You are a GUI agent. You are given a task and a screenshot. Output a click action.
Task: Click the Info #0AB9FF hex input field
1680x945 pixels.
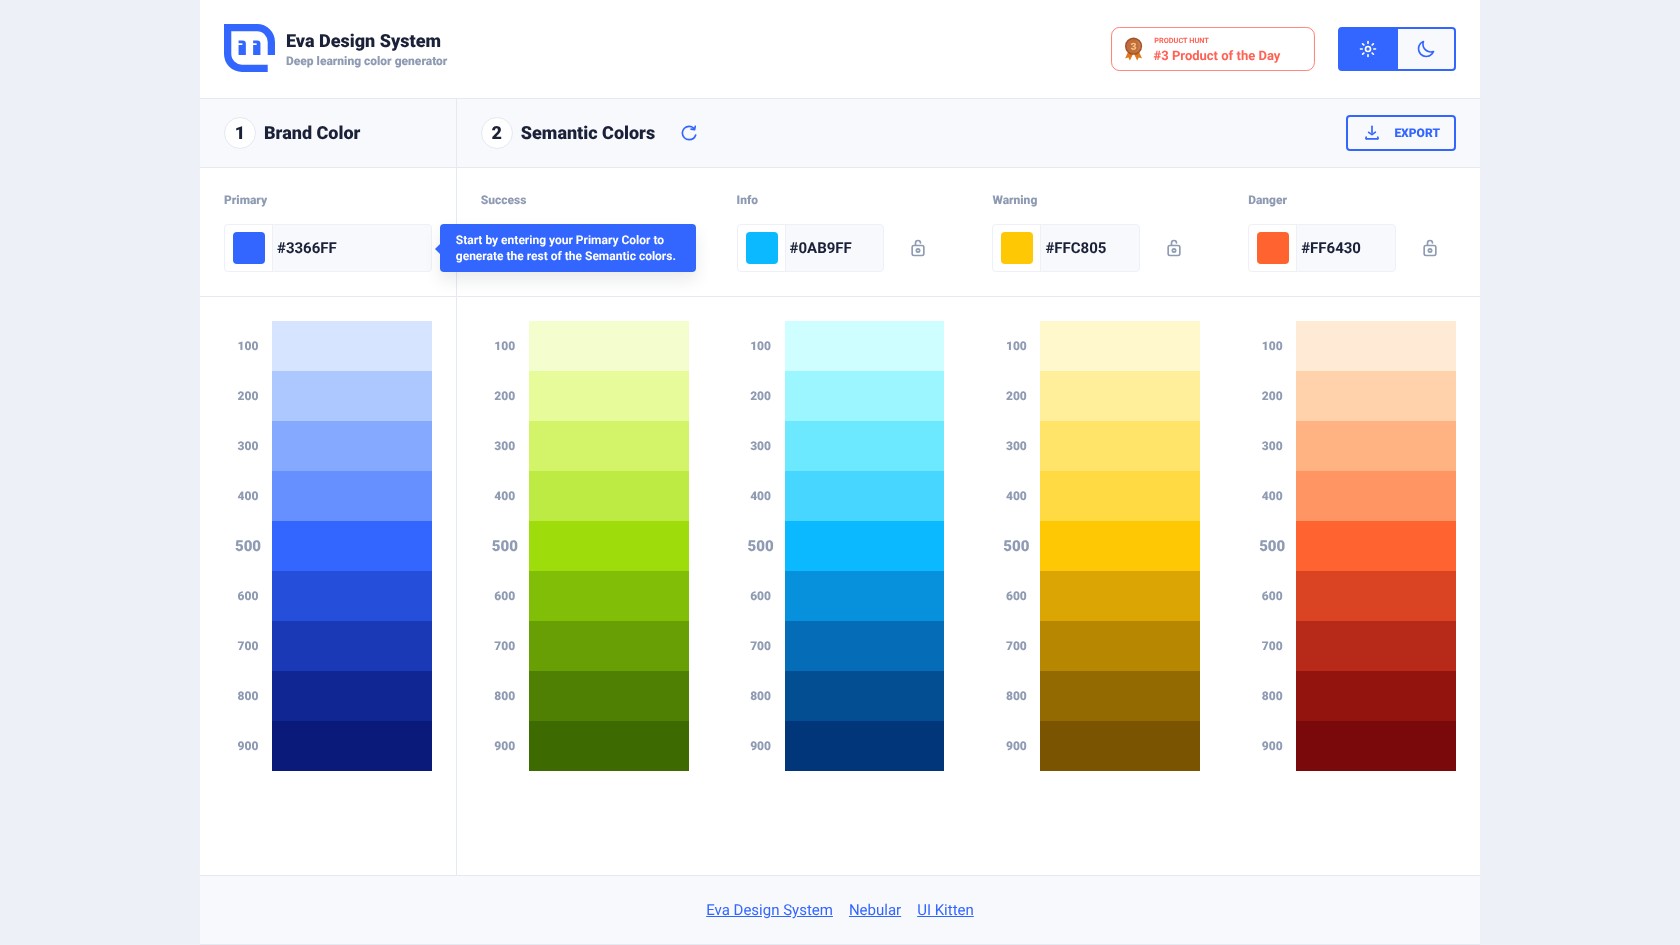coord(834,248)
